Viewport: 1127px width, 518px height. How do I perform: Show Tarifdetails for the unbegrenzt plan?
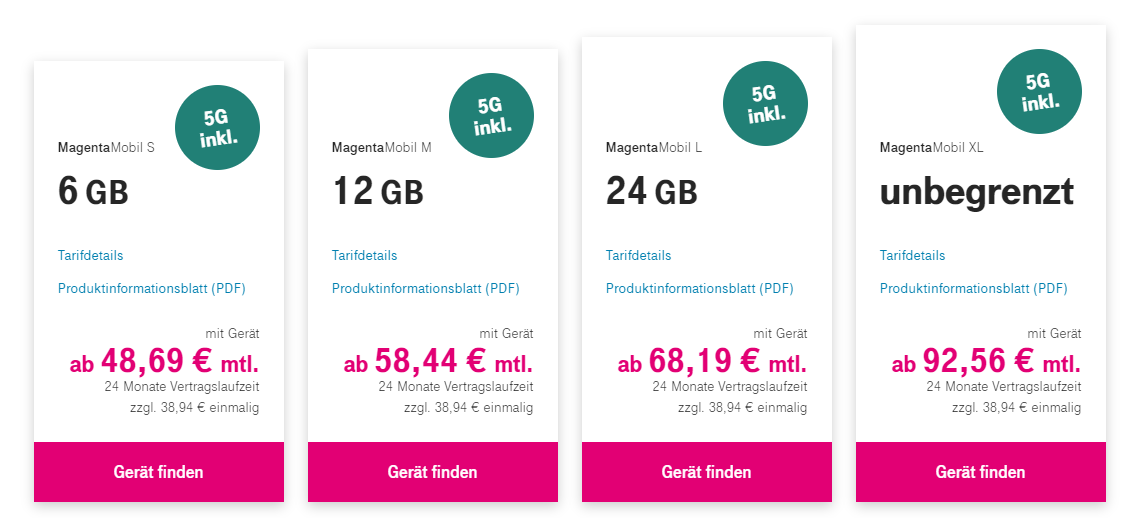913,255
